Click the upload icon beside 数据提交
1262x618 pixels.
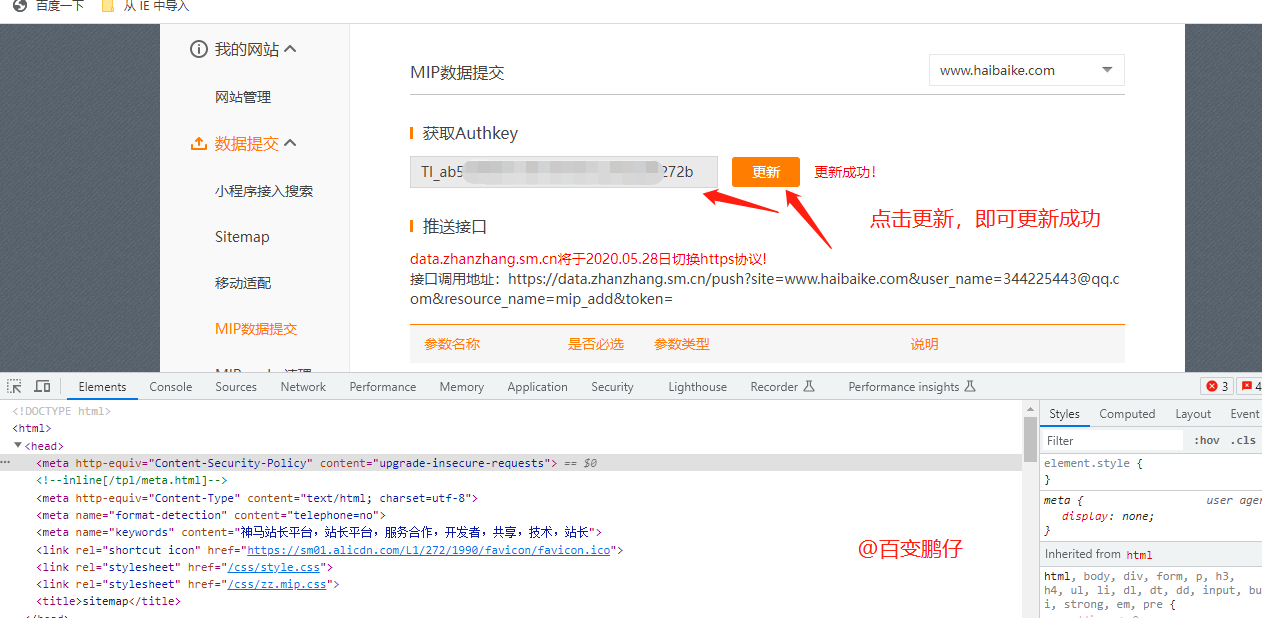pos(198,144)
